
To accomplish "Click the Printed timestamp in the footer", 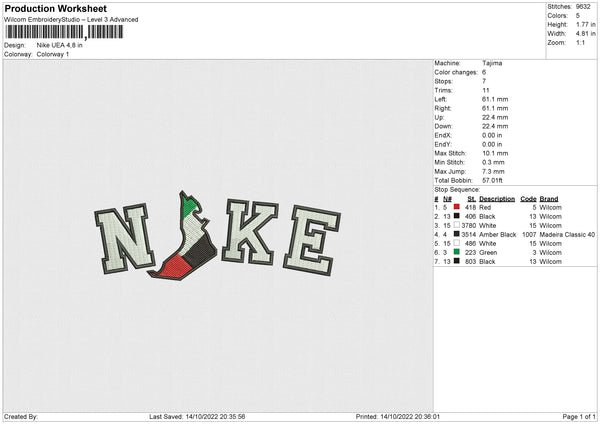I will pos(410,416).
